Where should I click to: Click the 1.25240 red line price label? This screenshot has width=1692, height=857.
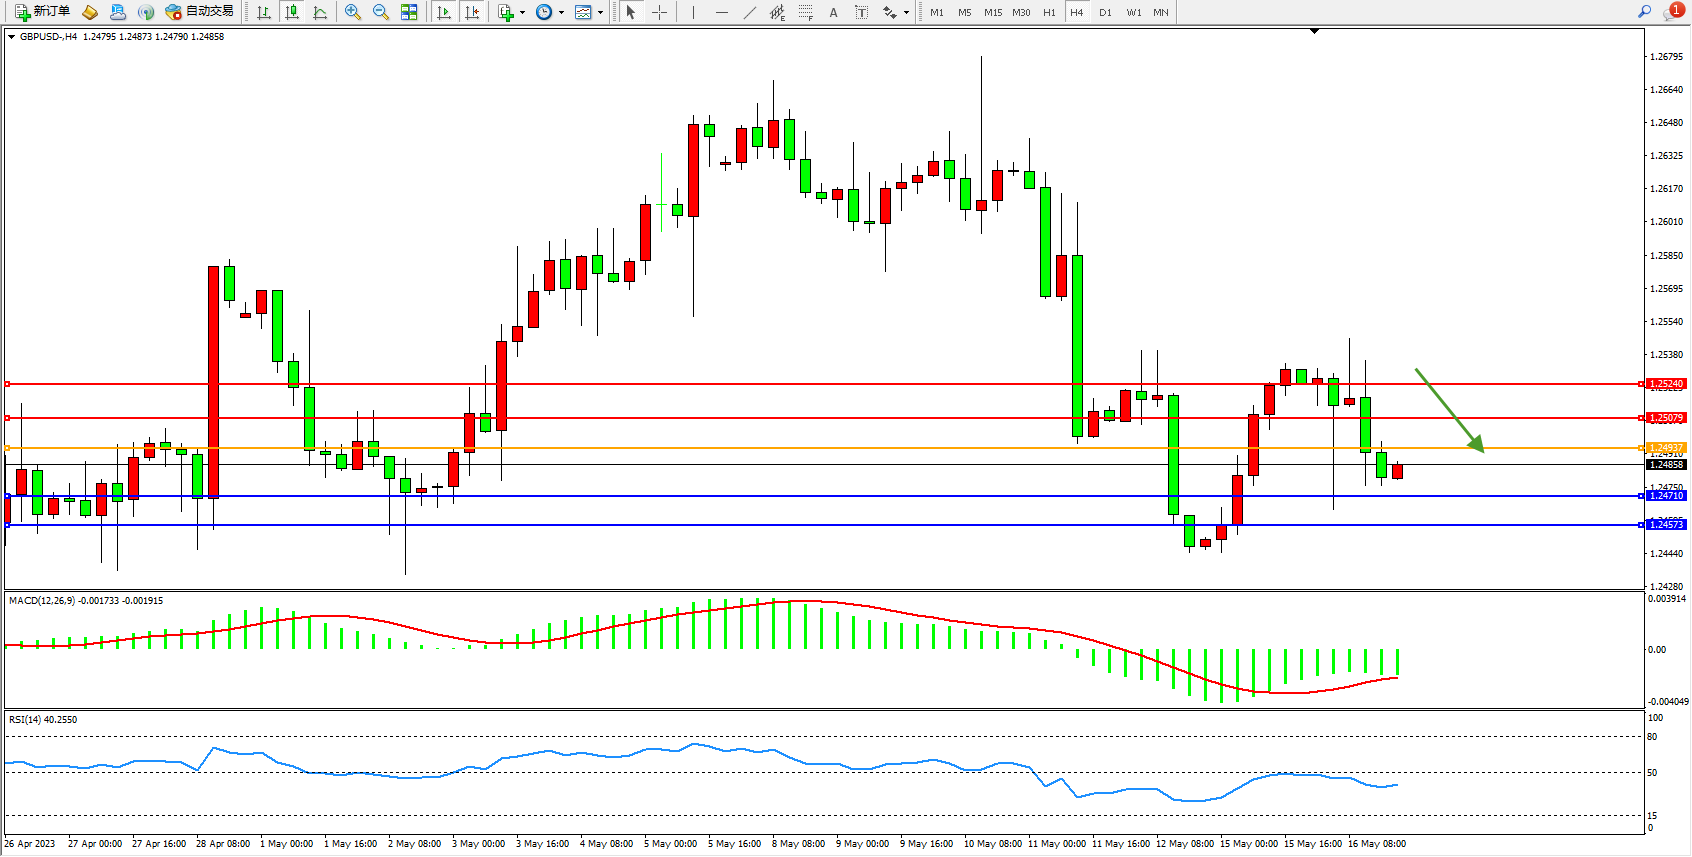pos(1666,384)
